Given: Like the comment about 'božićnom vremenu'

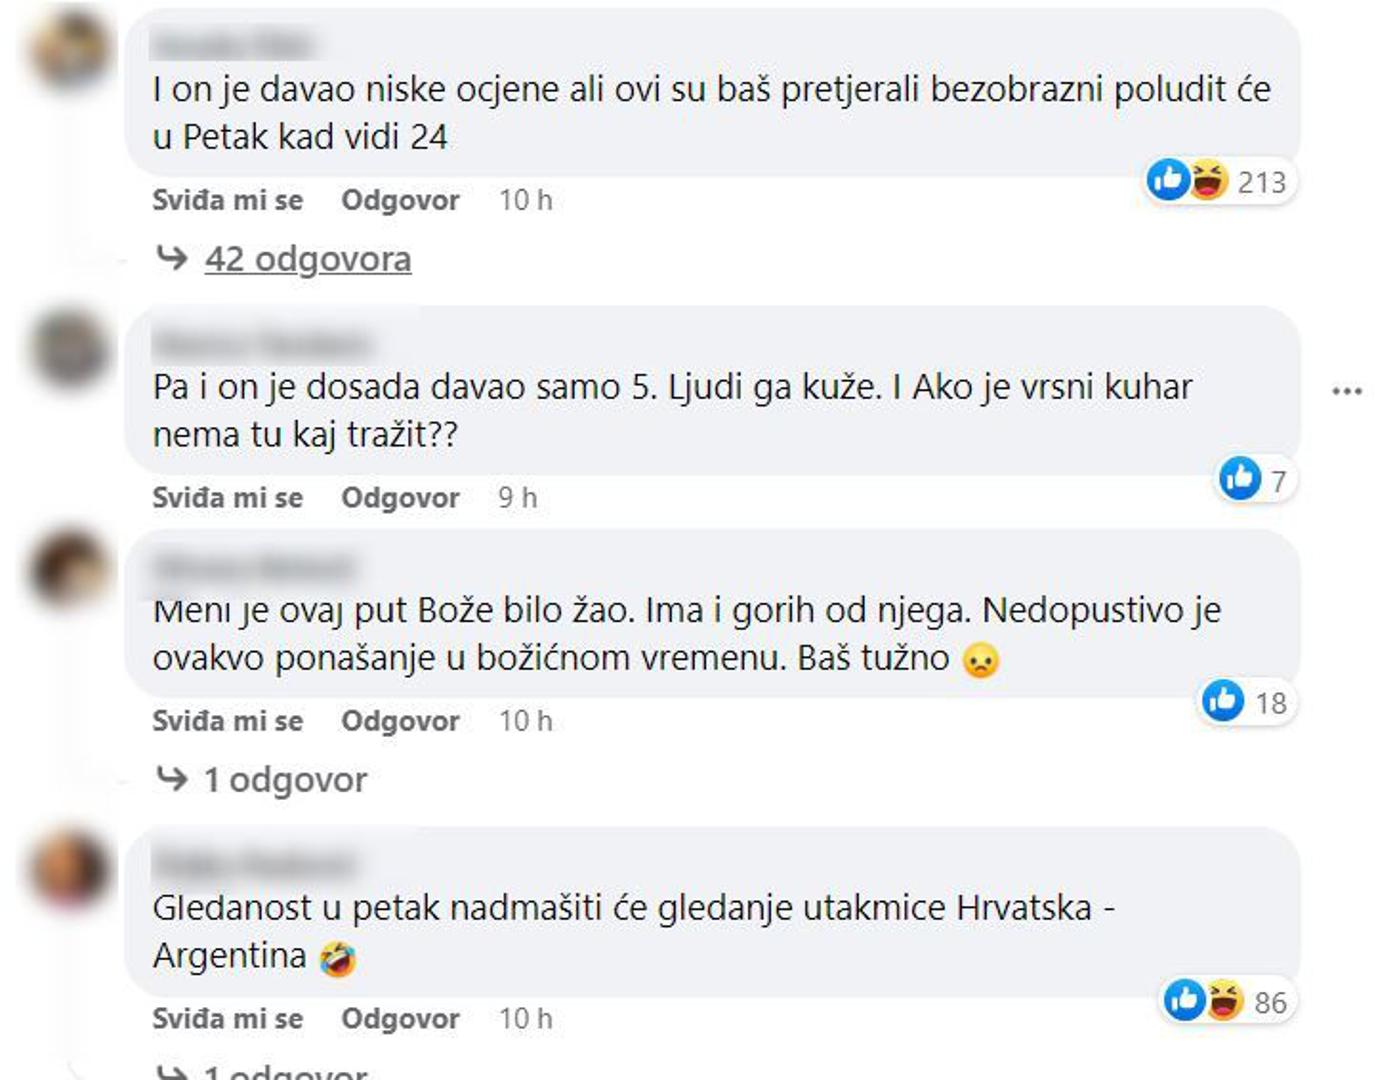Looking at the screenshot, I should 227,720.
